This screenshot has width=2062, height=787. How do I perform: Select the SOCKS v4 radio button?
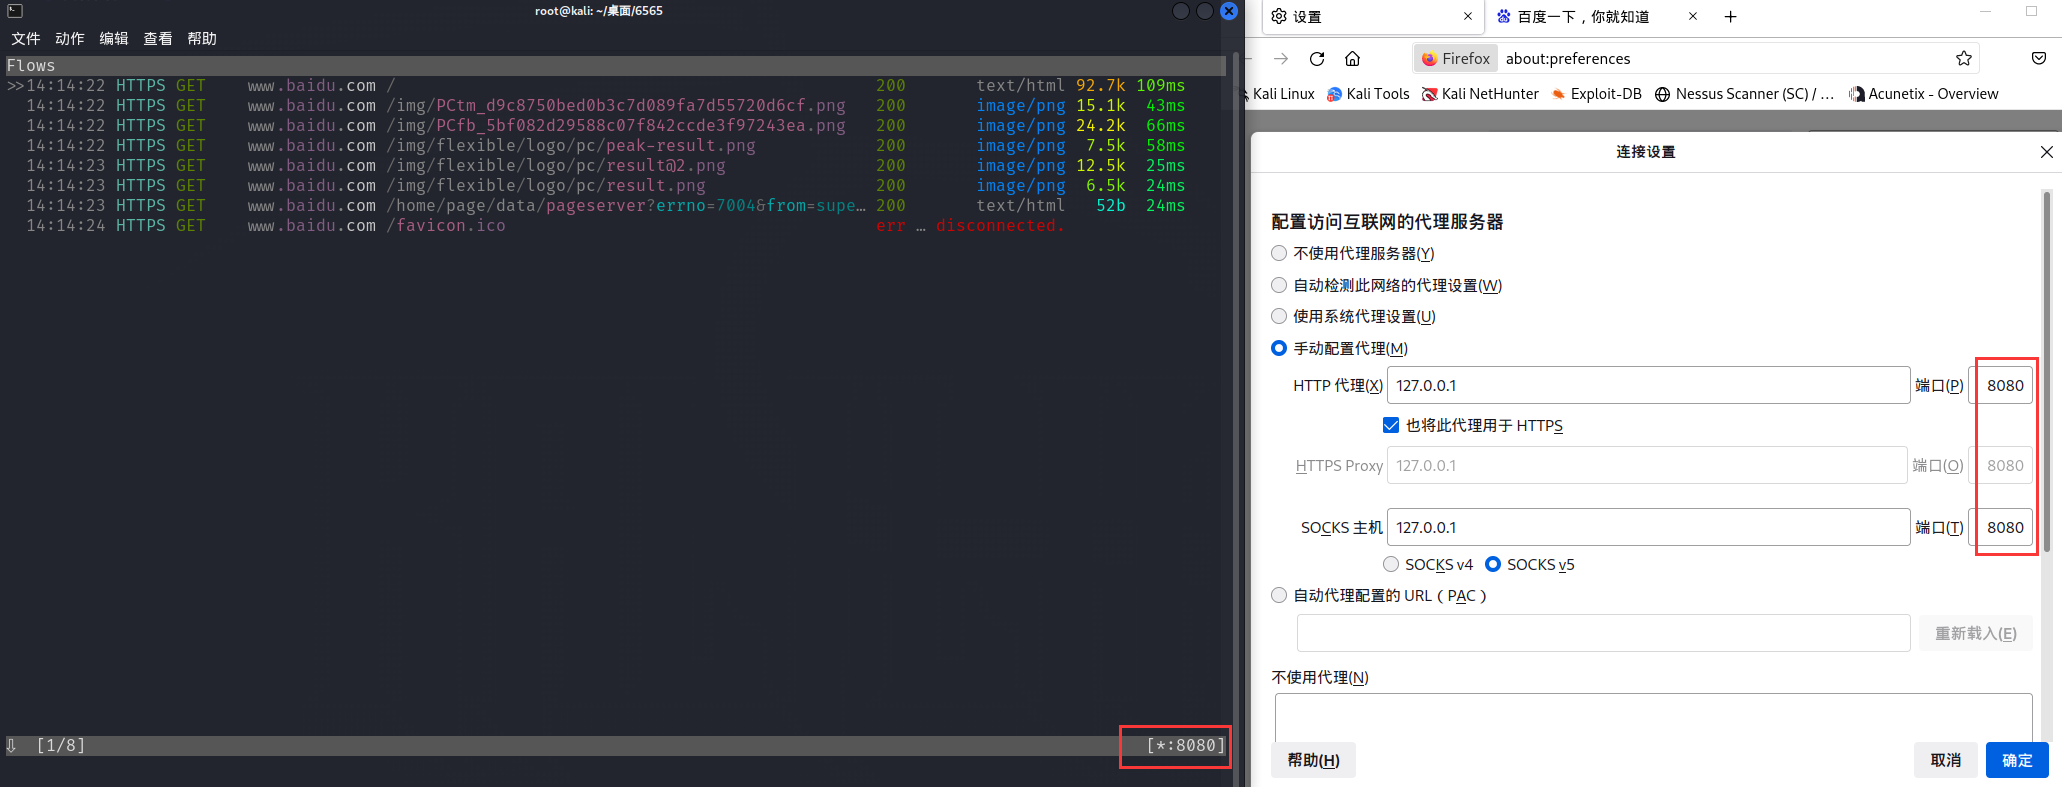[x=1391, y=564]
